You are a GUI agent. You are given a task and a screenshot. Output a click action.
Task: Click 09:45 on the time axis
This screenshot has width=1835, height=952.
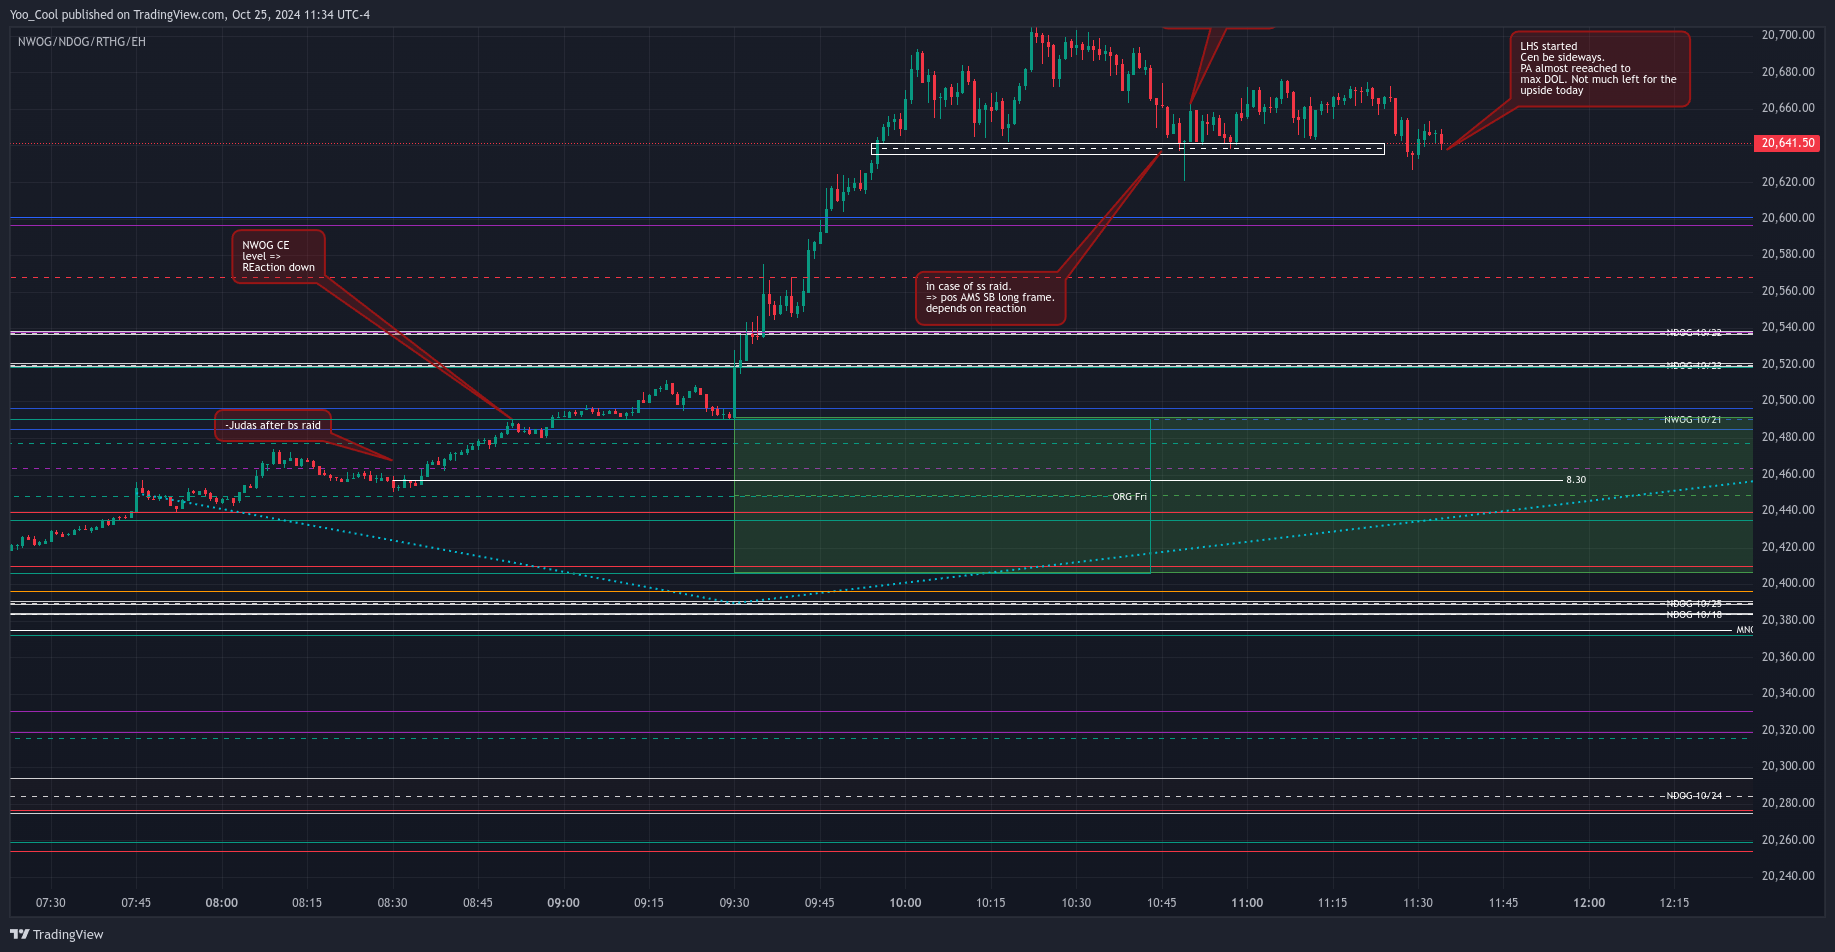(x=820, y=903)
